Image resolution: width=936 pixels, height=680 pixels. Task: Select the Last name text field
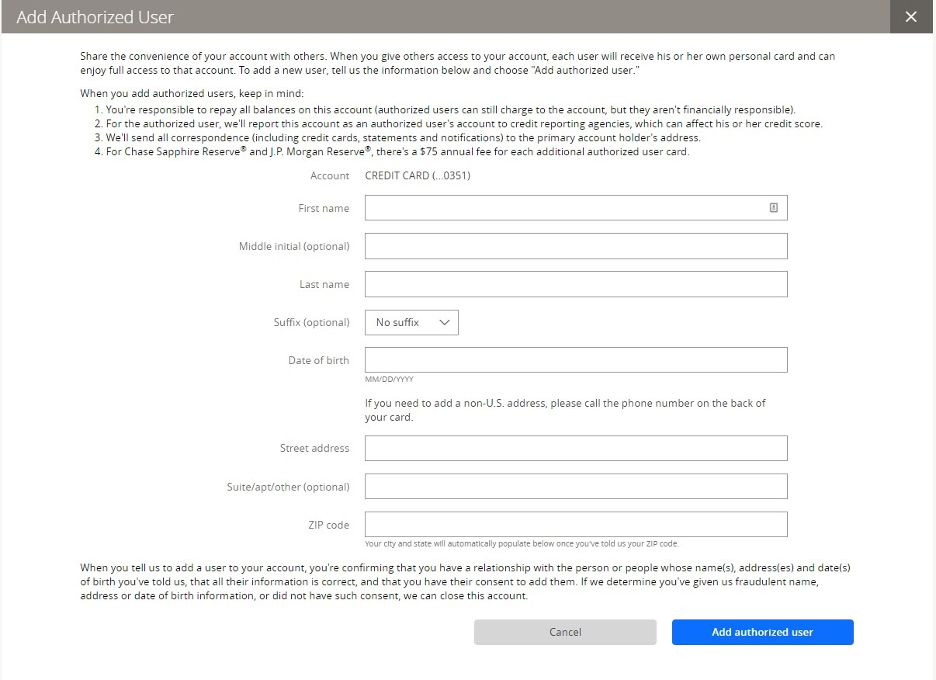pos(575,284)
